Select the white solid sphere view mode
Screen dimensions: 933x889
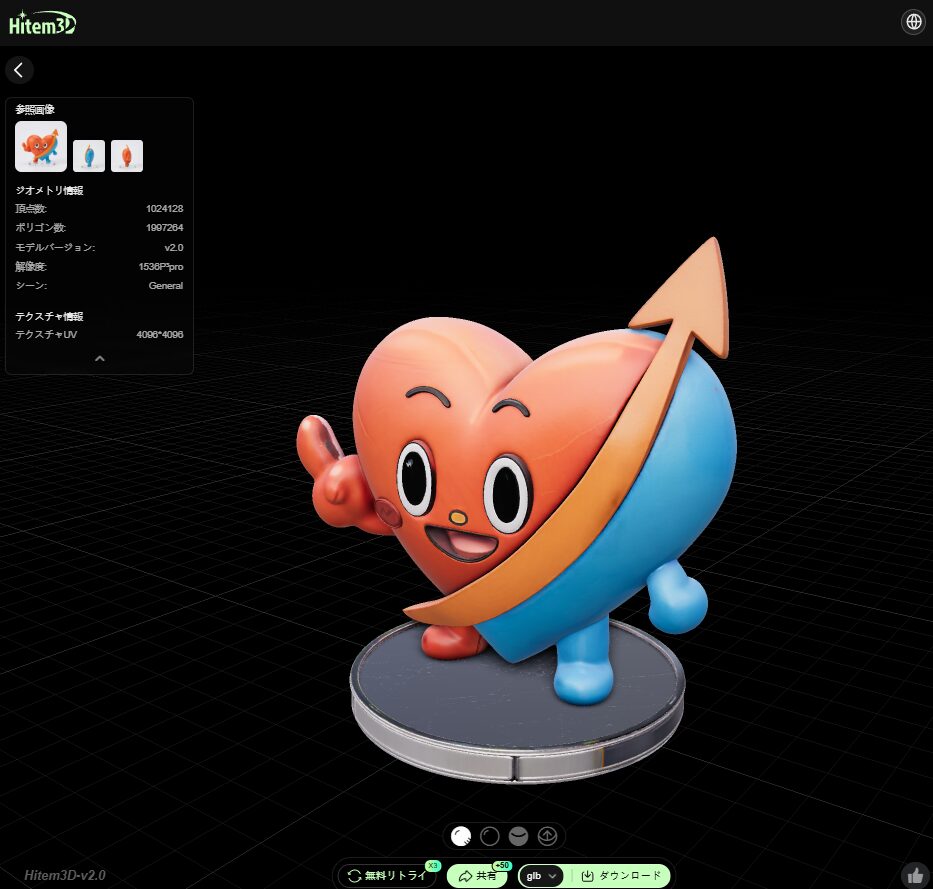coord(461,836)
